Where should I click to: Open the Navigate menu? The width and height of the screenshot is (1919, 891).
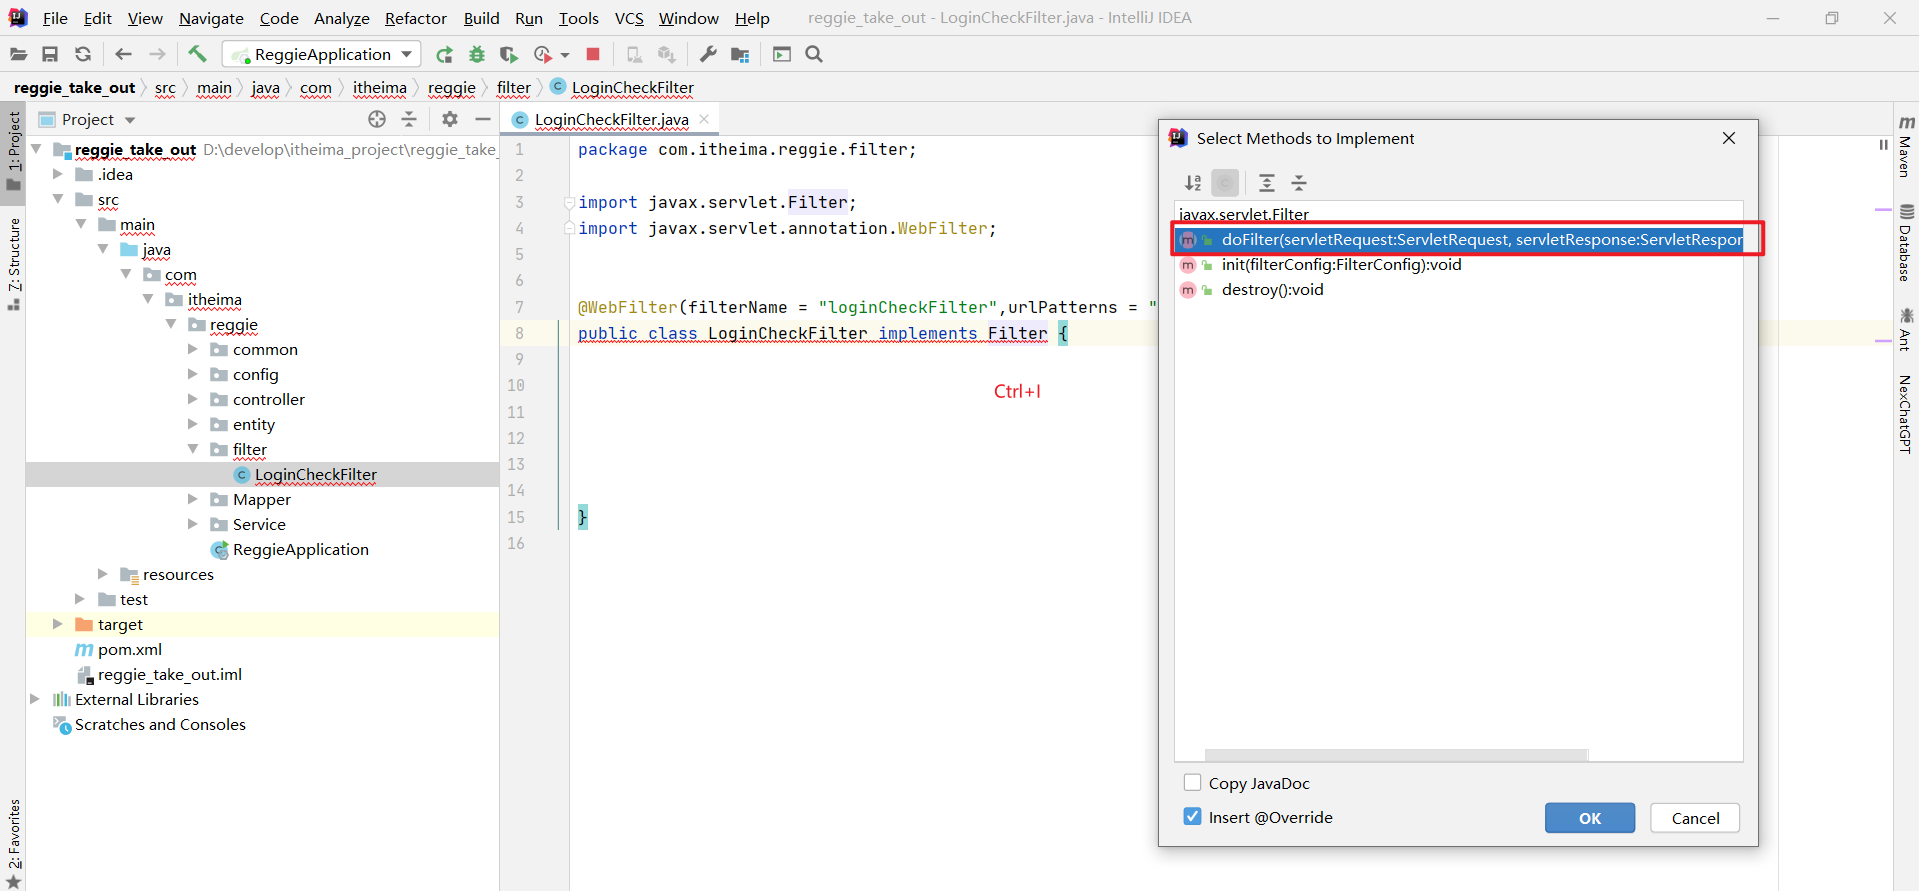click(x=211, y=18)
